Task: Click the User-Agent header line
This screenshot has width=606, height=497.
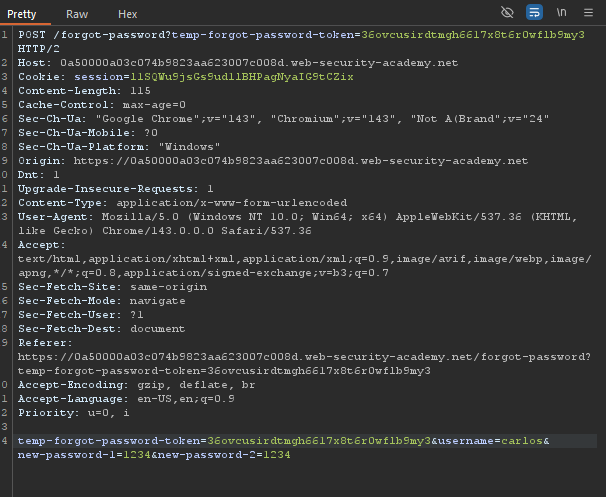Action: pos(298,217)
